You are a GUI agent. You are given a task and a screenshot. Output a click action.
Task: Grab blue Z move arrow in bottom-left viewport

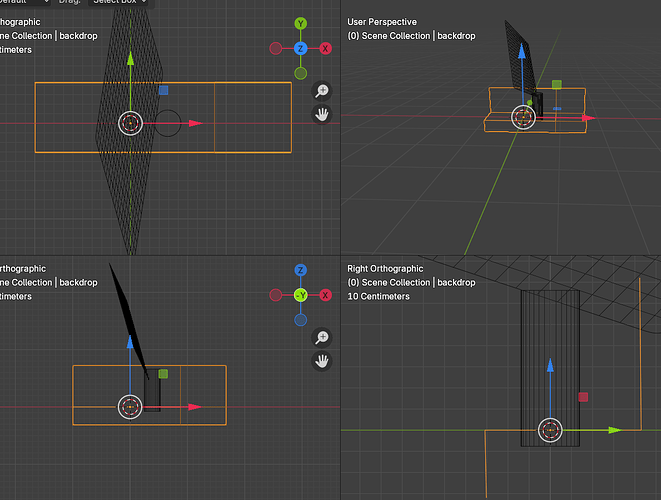[130, 342]
